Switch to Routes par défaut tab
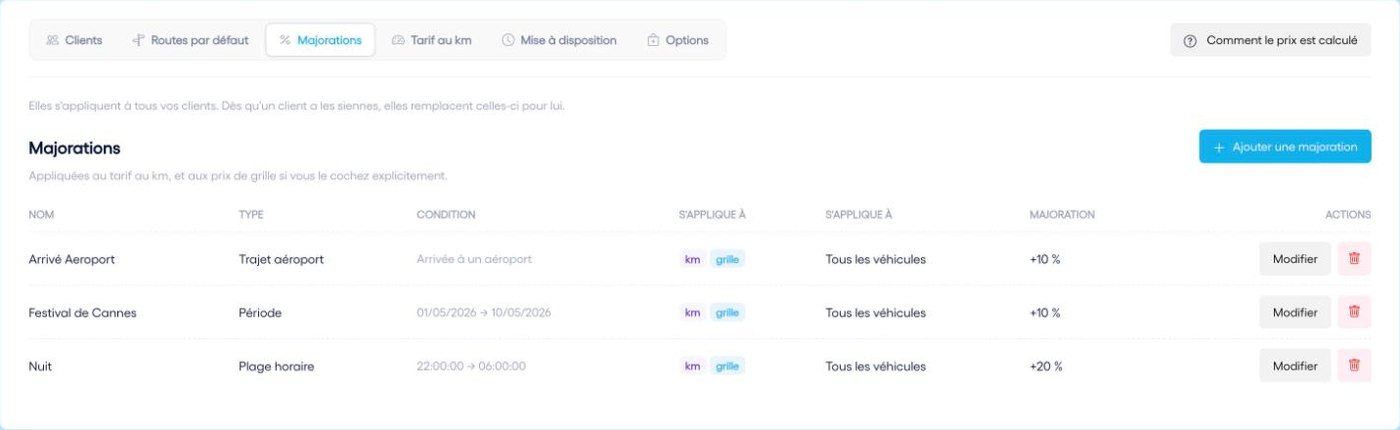The height and width of the screenshot is (430, 1400). 190,40
